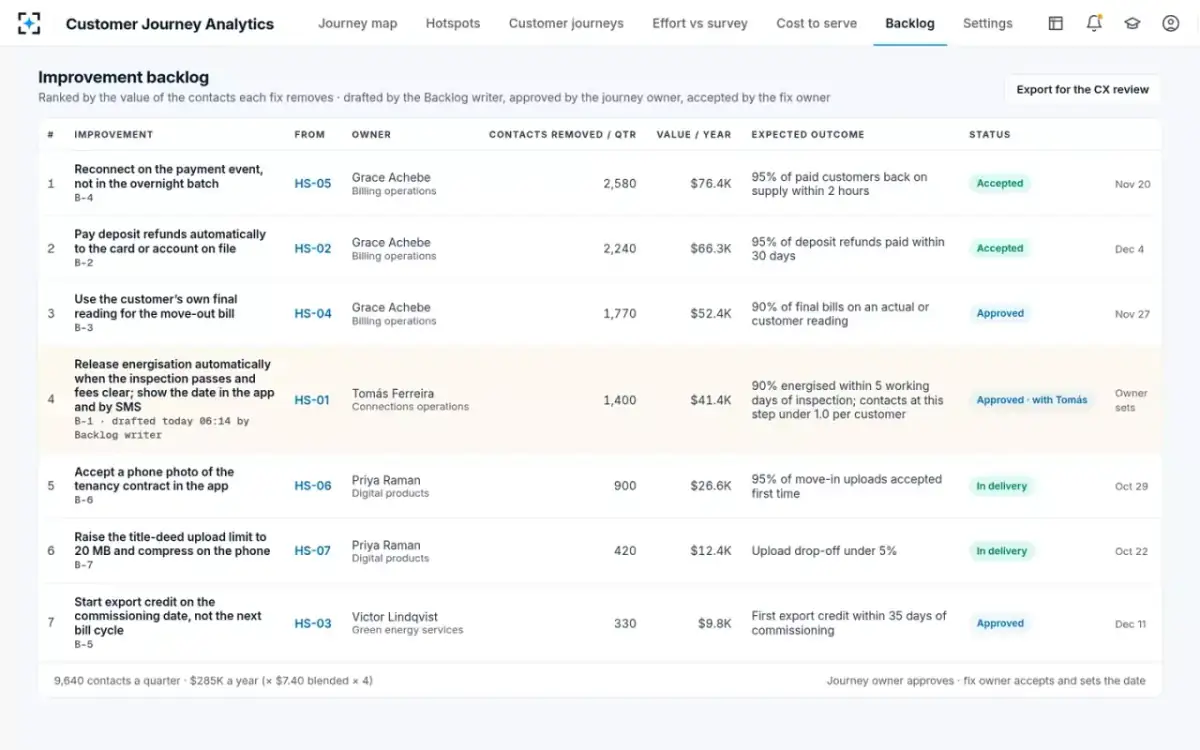Select 'Release energisation automatically' improvement
The width and height of the screenshot is (1200, 750).
click(174, 386)
